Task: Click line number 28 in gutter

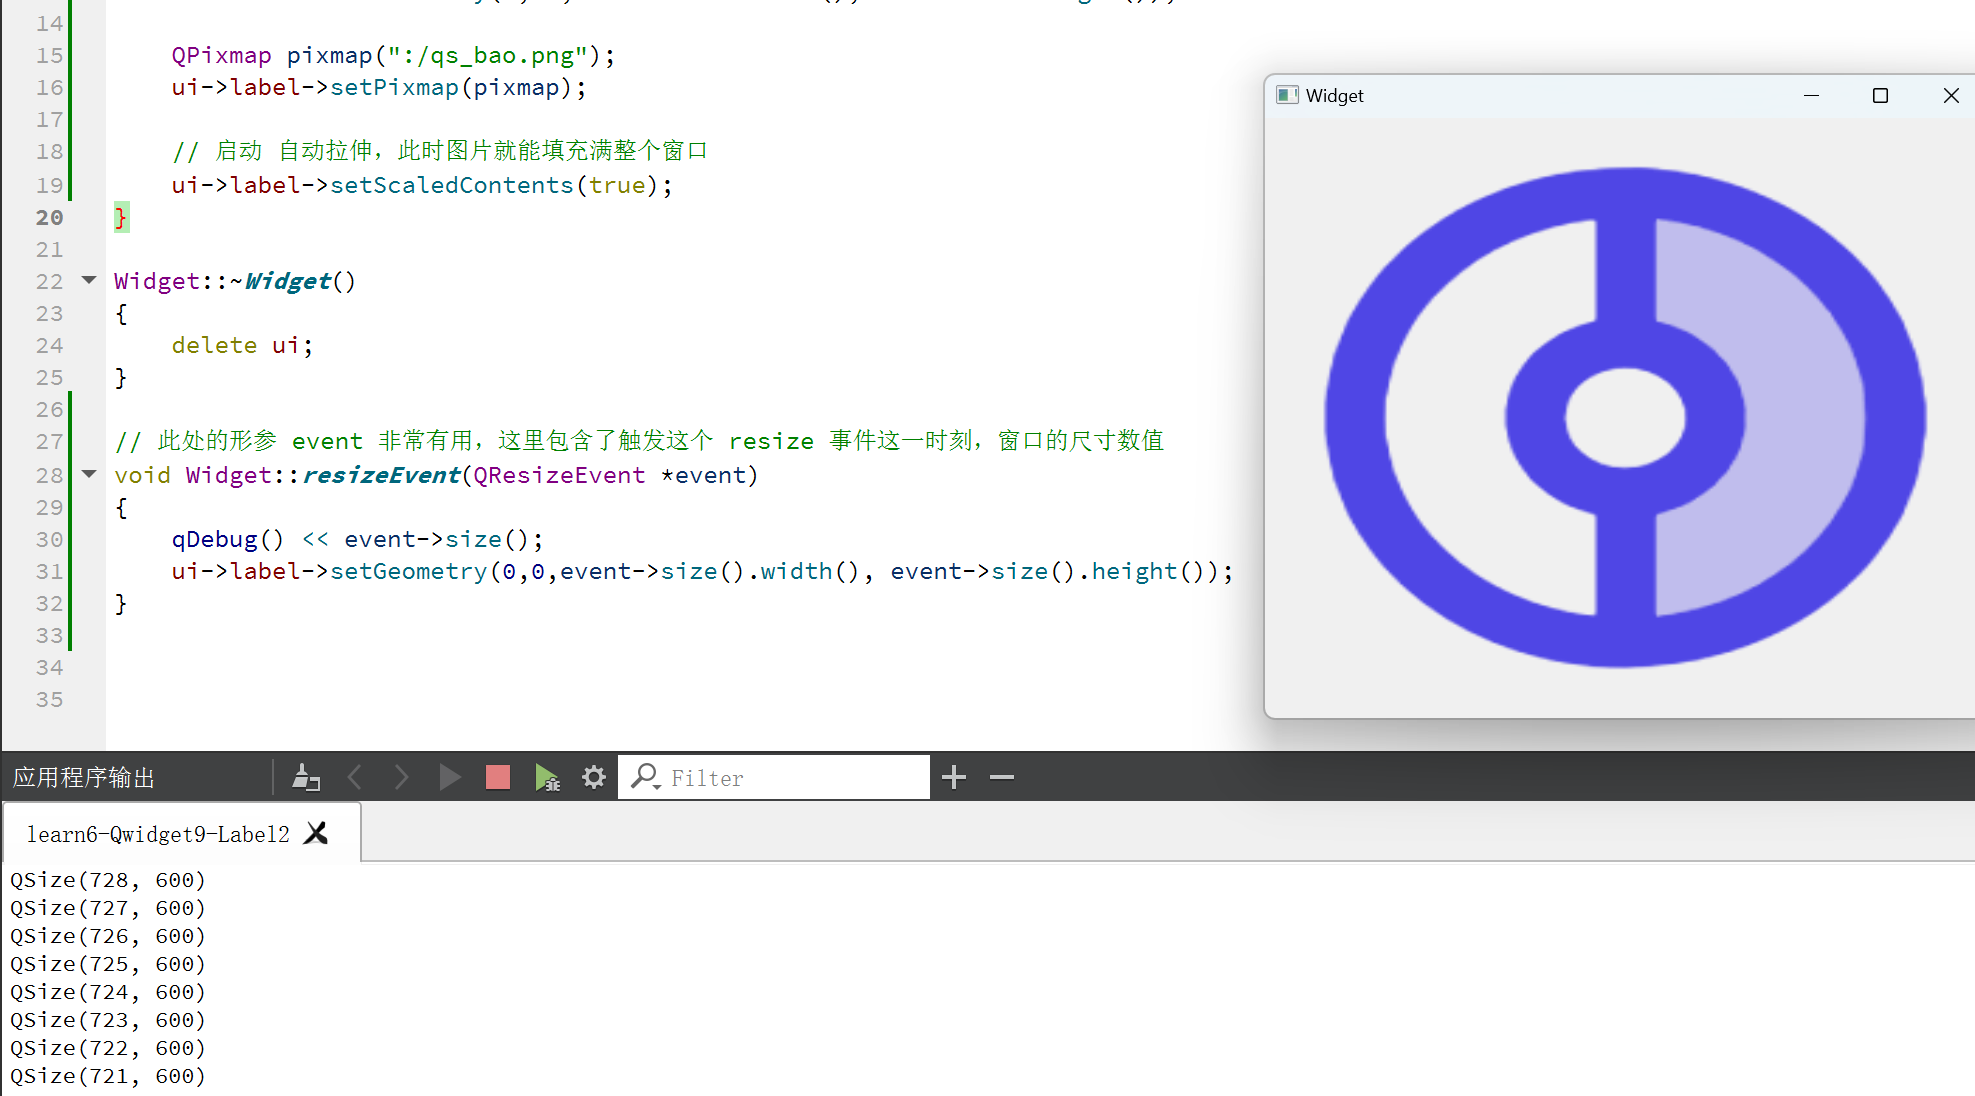Action: tap(49, 475)
